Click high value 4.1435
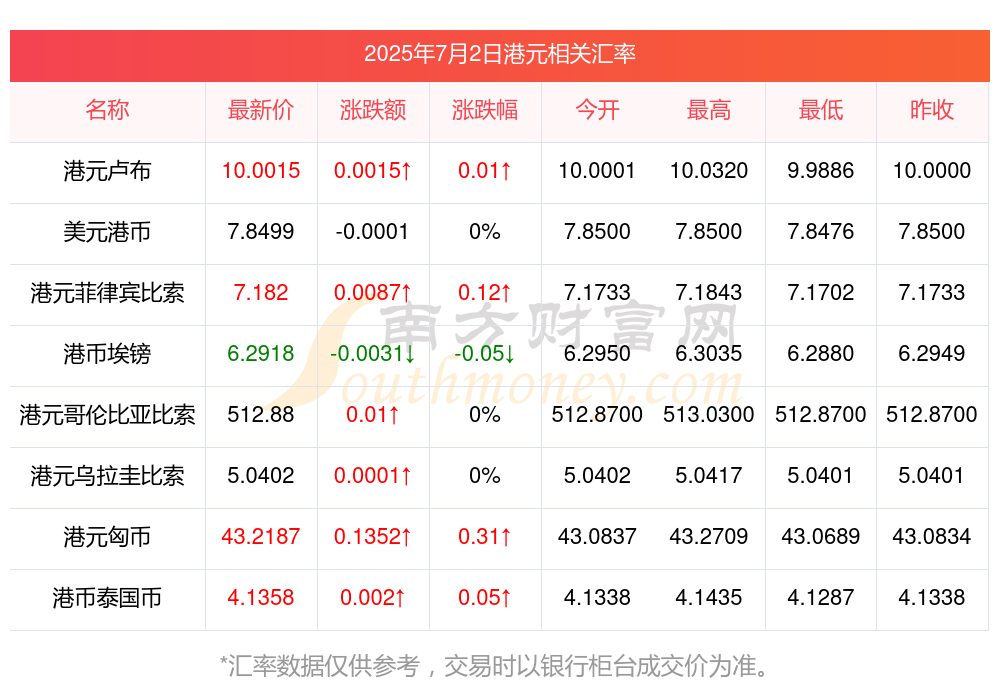 tap(709, 598)
